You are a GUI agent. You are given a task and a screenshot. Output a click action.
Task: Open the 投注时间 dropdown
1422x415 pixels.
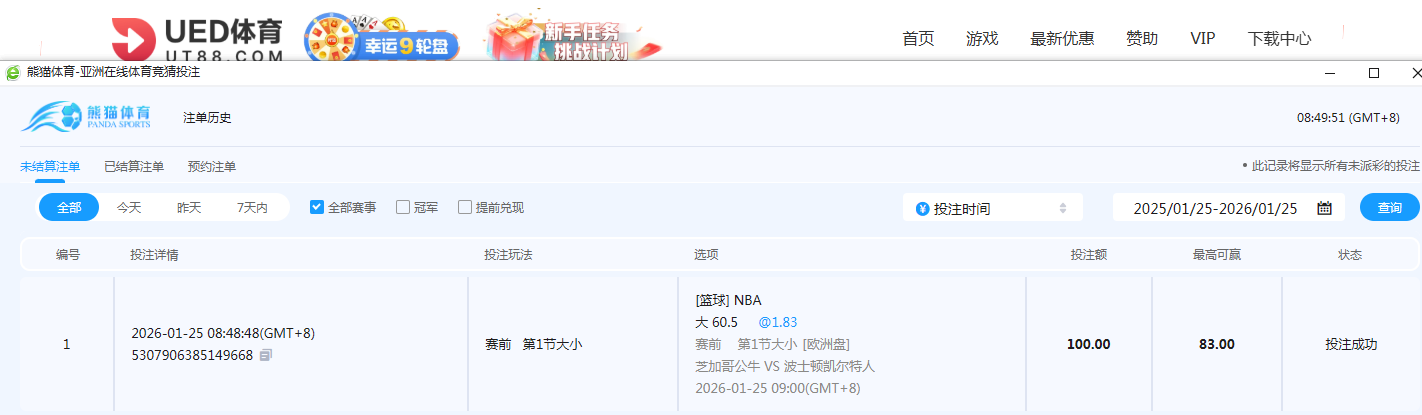(x=993, y=208)
